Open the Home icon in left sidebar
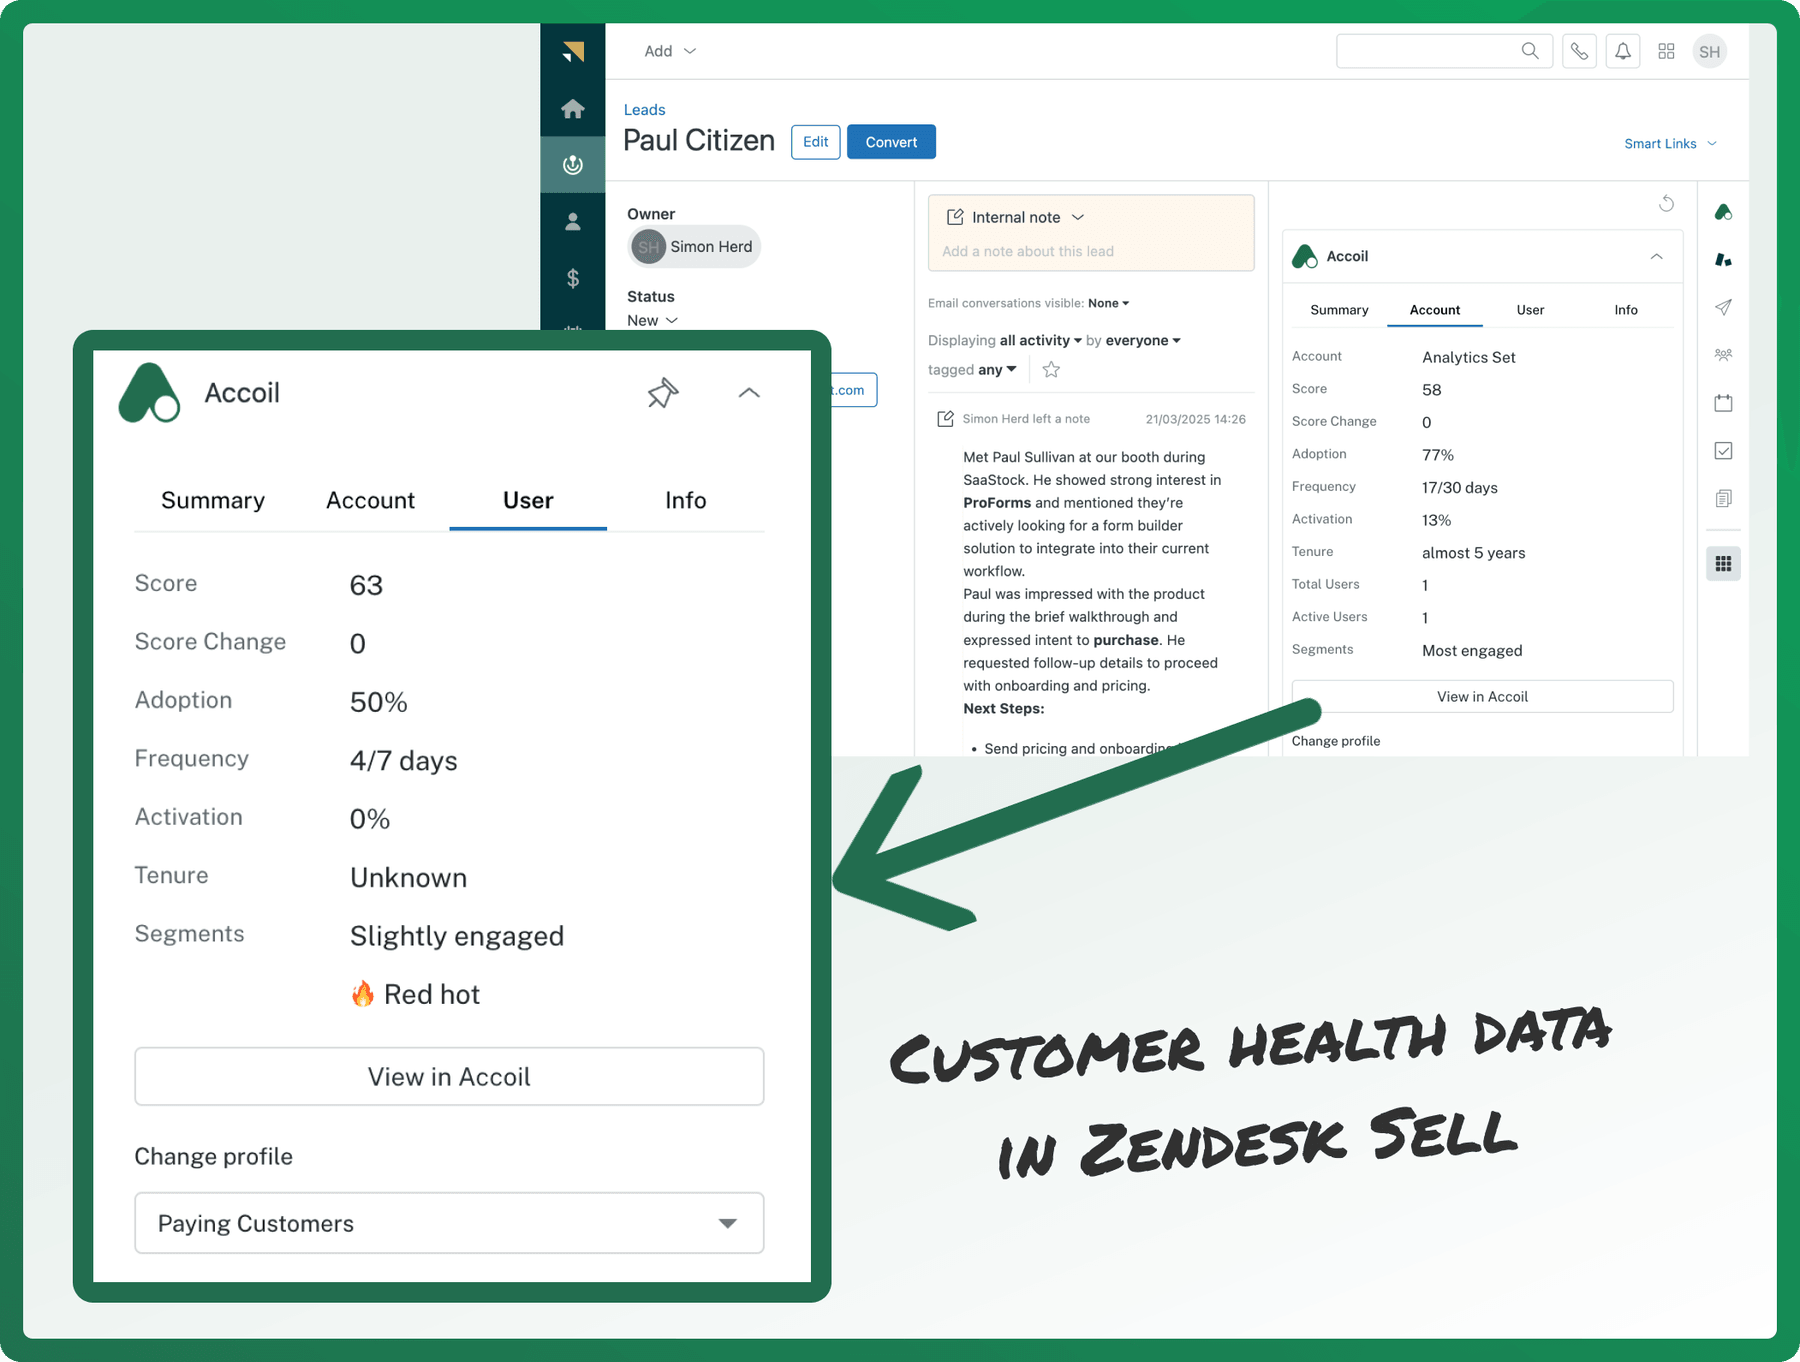This screenshot has width=1800, height=1362. click(573, 108)
